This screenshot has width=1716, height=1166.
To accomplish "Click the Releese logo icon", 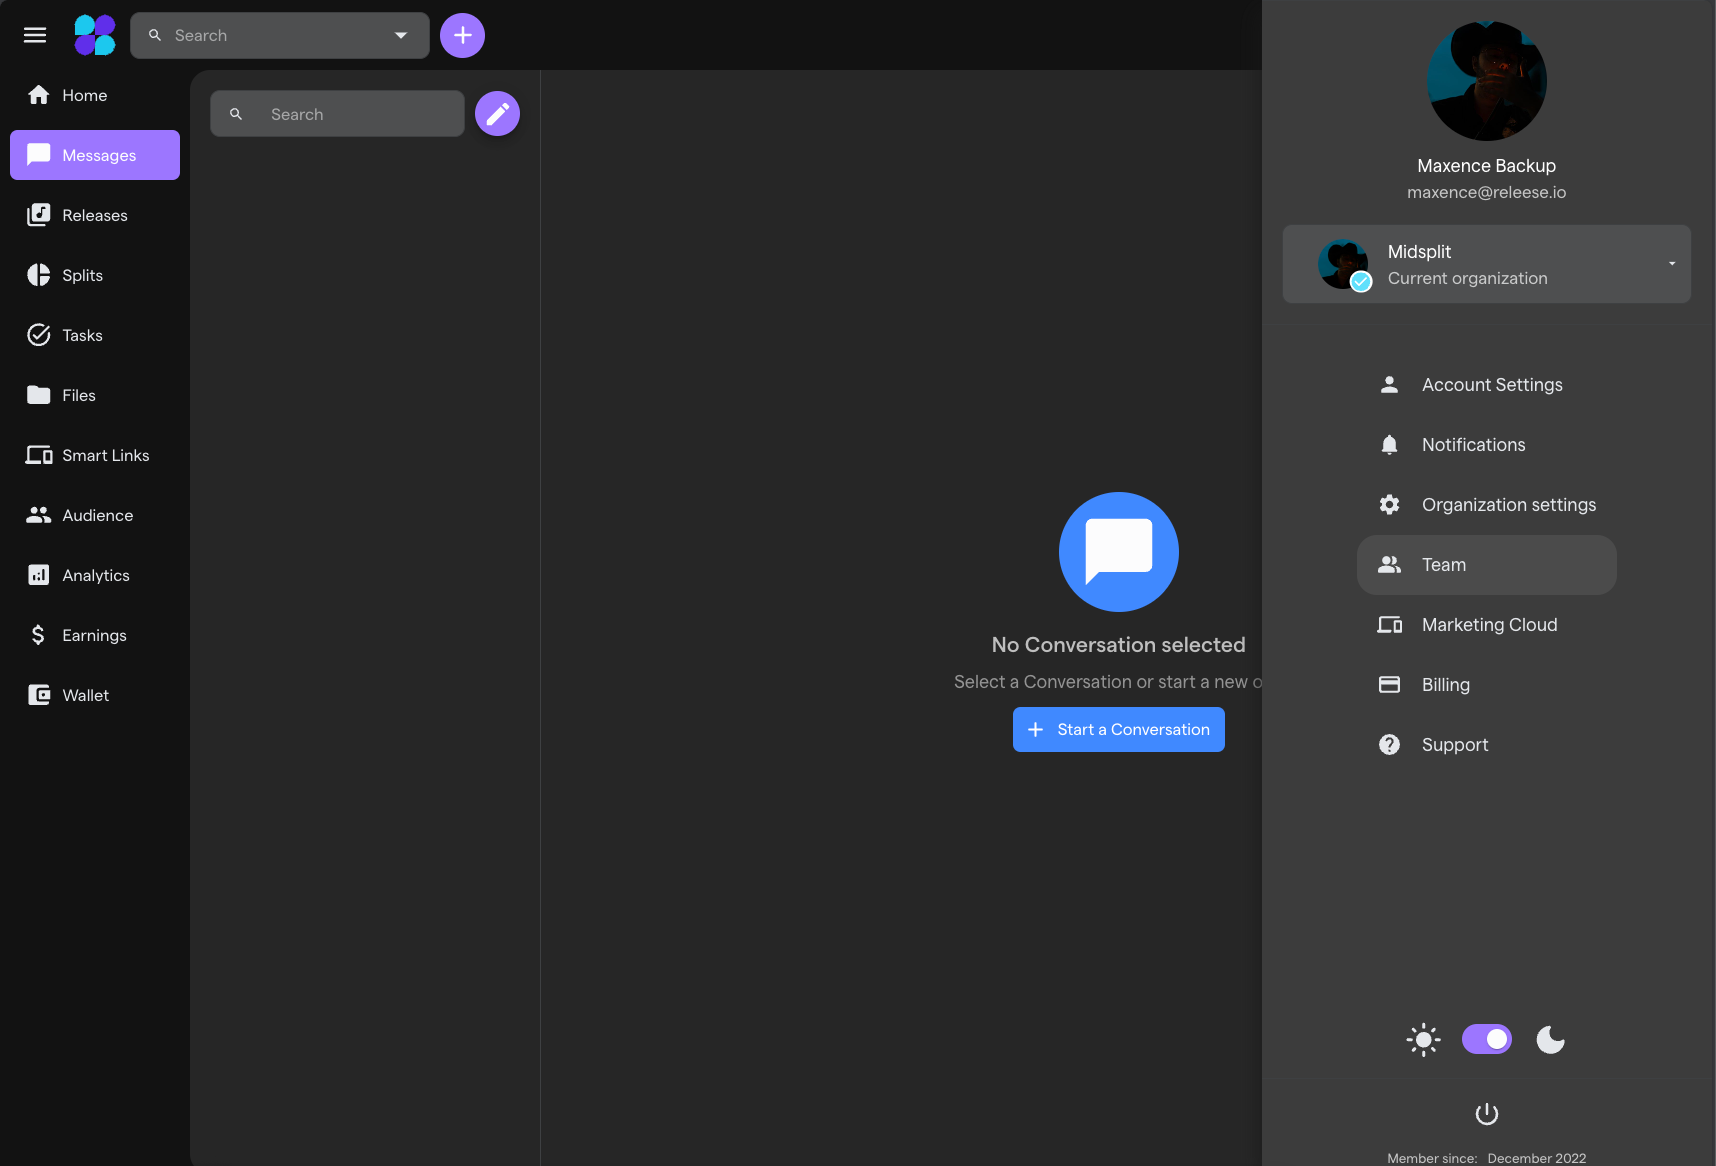I will point(95,35).
